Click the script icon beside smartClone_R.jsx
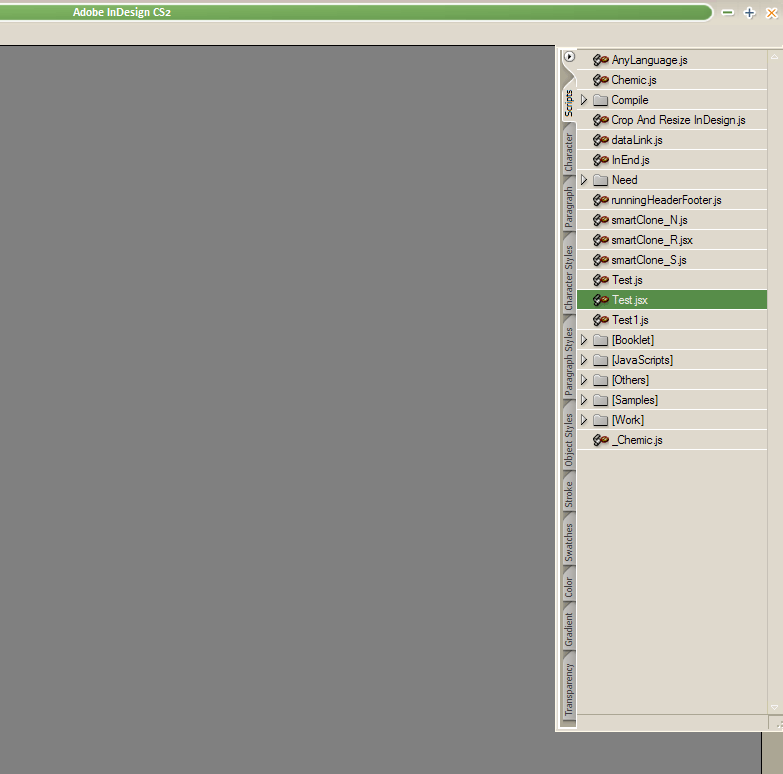The image size is (783, 774). [600, 240]
